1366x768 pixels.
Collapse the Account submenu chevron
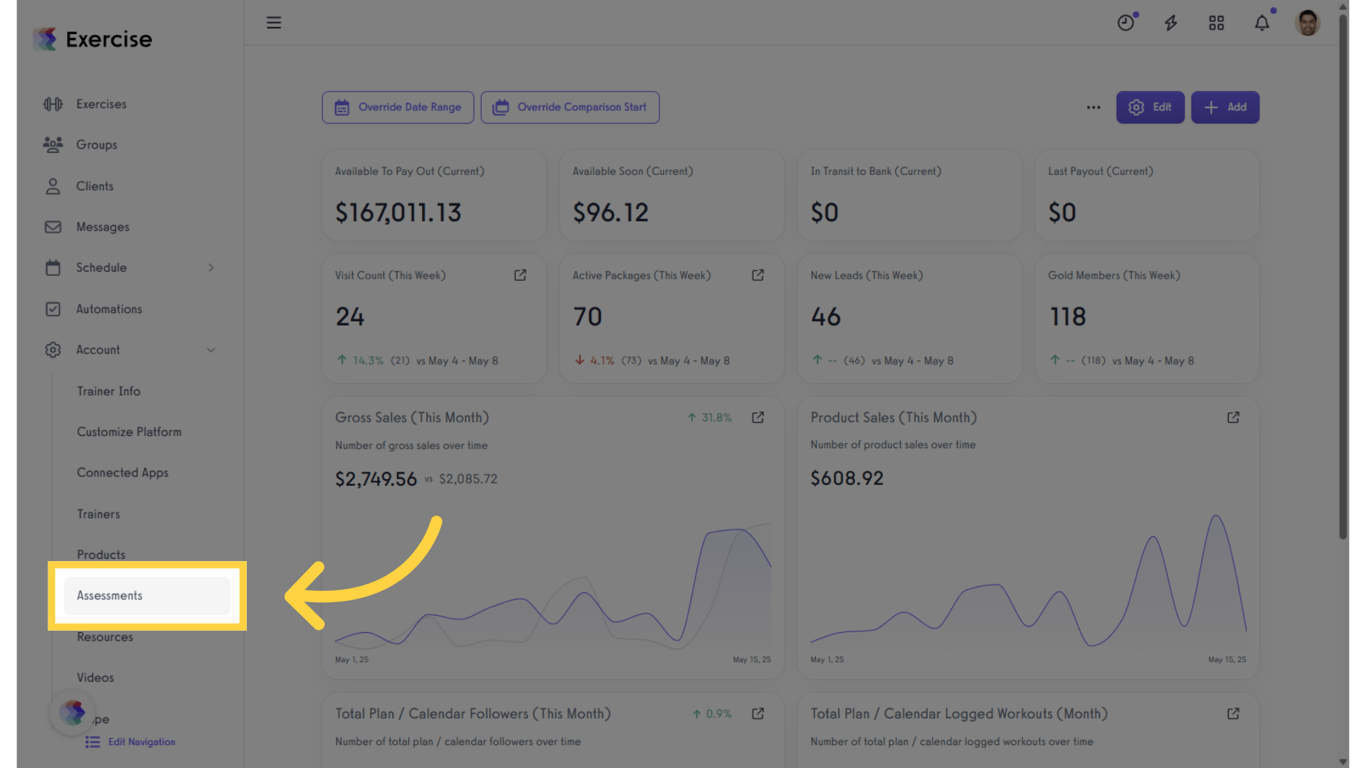(x=211, y=350)
